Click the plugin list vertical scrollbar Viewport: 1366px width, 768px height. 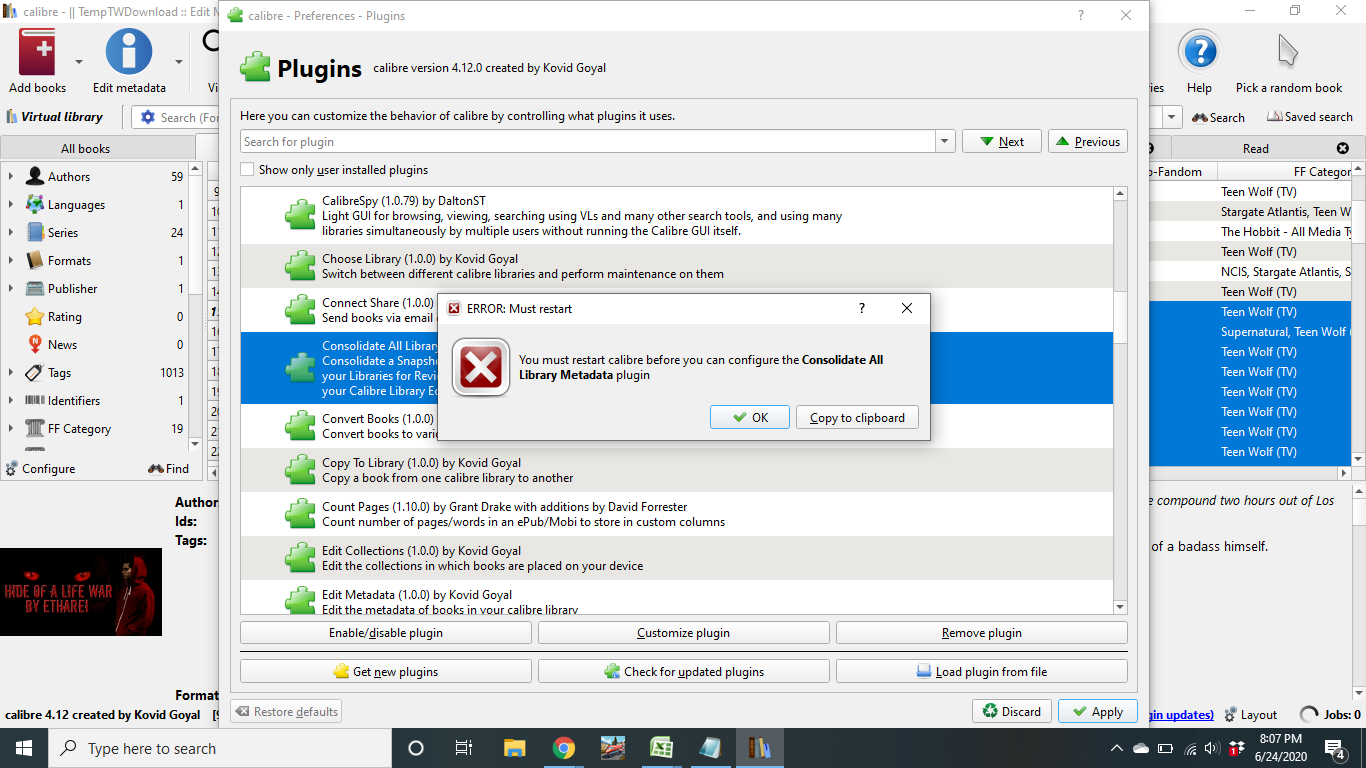pyautogui.click(x=1120, y=400)
